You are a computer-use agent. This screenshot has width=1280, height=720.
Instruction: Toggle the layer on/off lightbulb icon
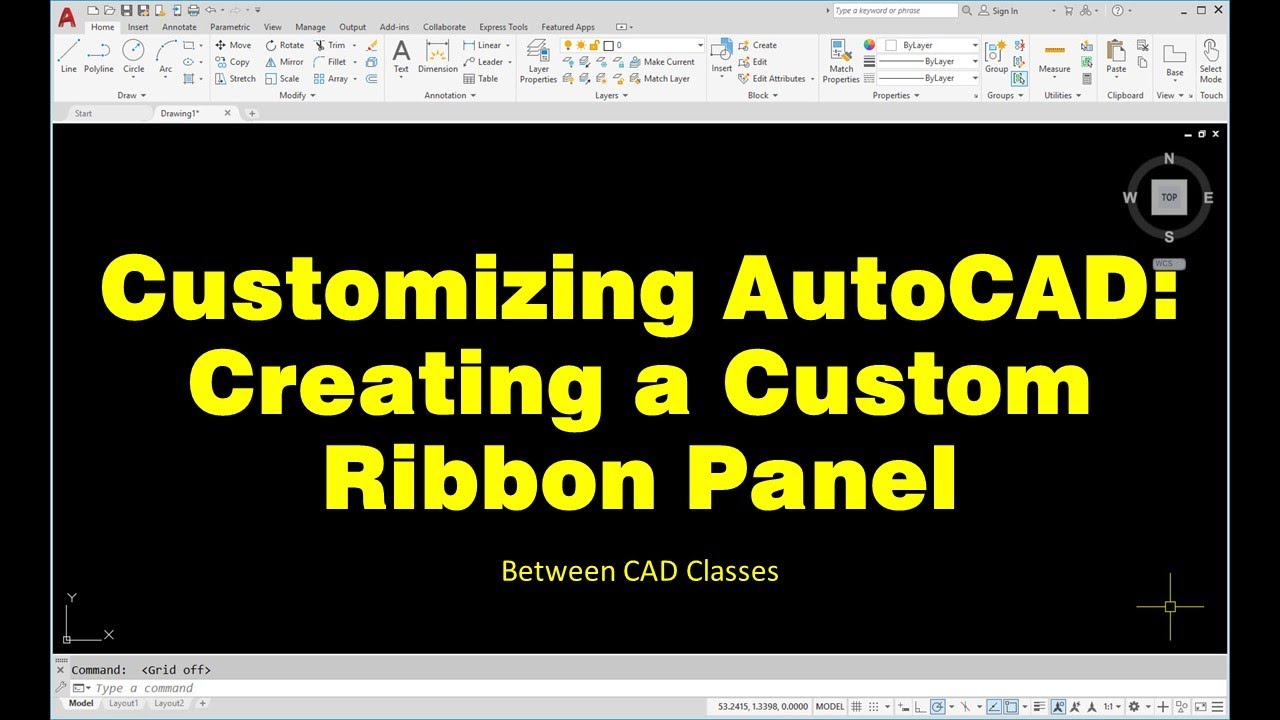coord(567,45)
